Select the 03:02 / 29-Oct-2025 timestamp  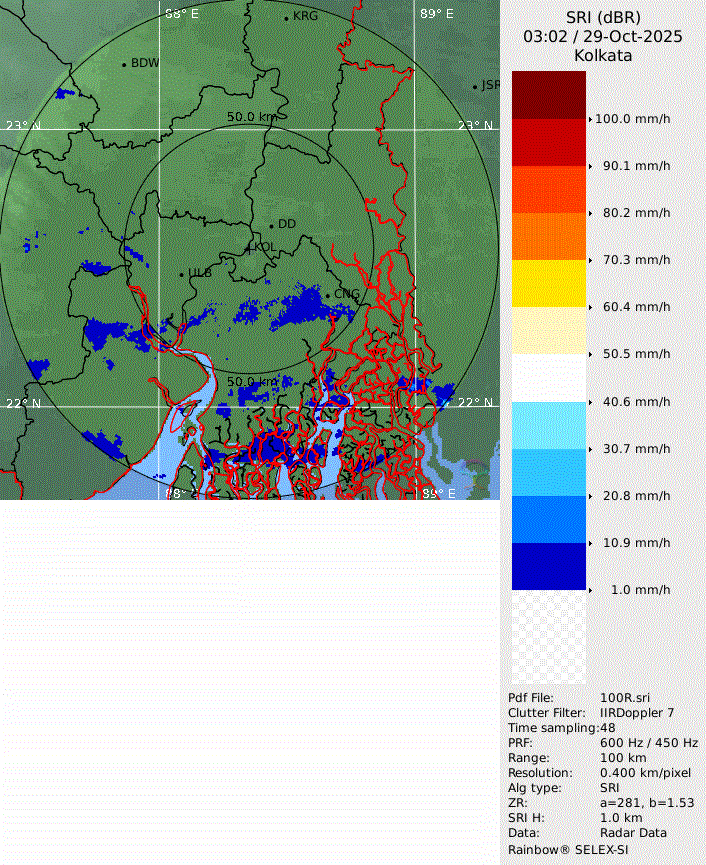pyautogui.click(x=603, y=36)
